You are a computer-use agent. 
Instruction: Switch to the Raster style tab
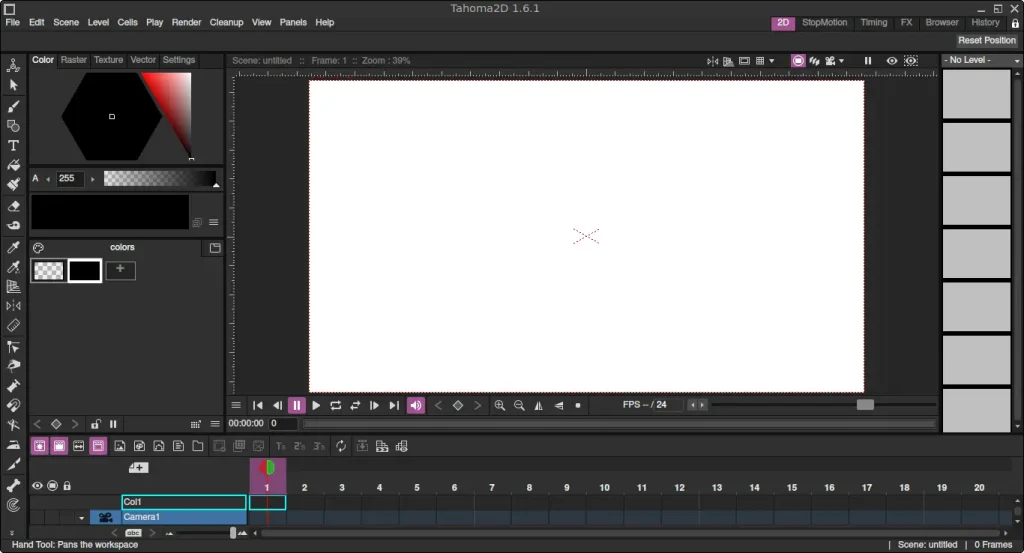click(73, 59)
